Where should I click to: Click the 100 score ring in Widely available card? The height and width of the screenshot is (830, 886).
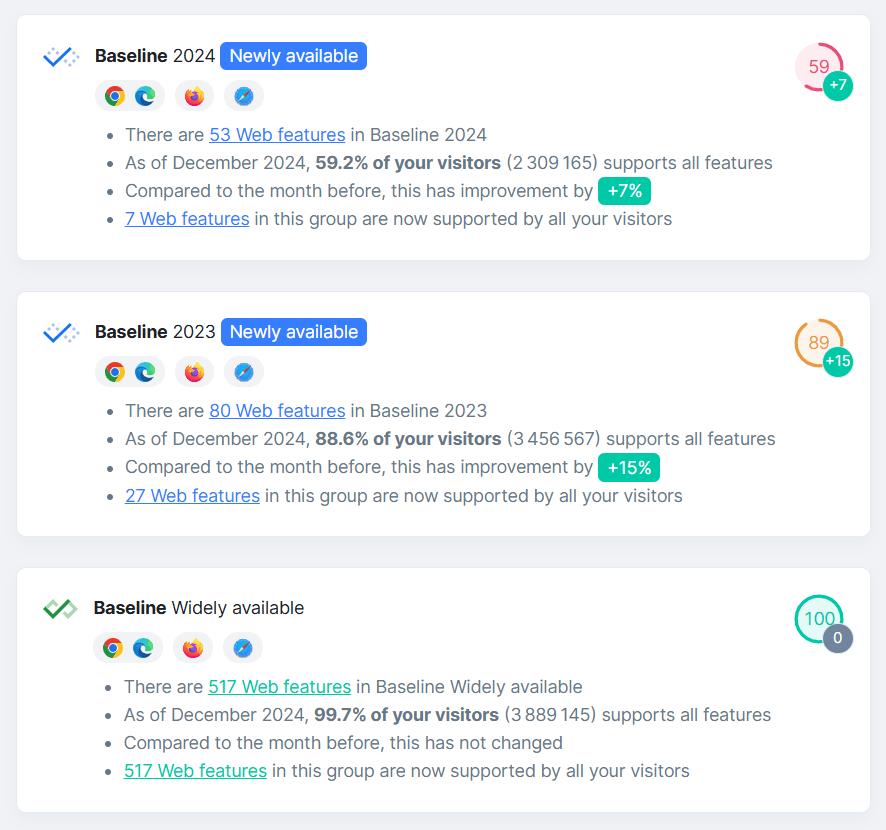coord(819,618)
